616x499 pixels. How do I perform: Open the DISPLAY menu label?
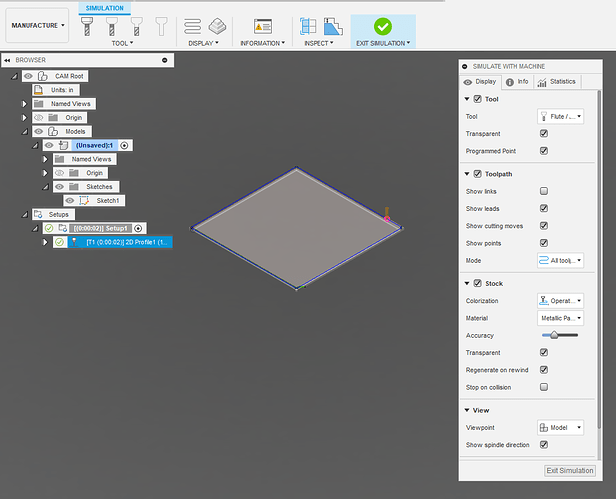[x=204, y=43]
